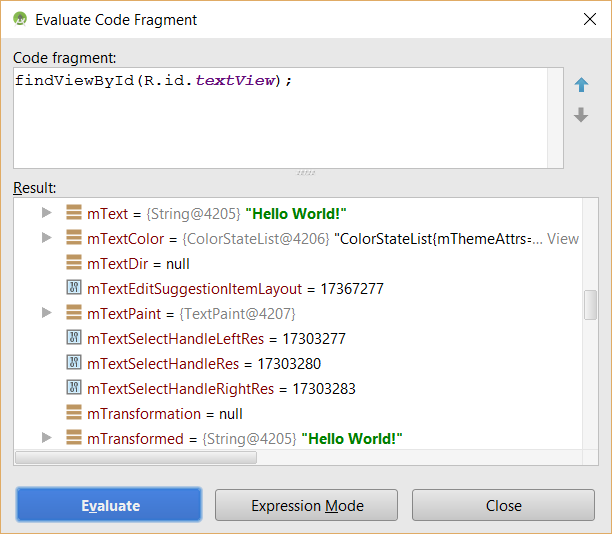This screenshot has width=612, height=534.
Task: Expand the mTextPaint tree node
Action: 47,313
